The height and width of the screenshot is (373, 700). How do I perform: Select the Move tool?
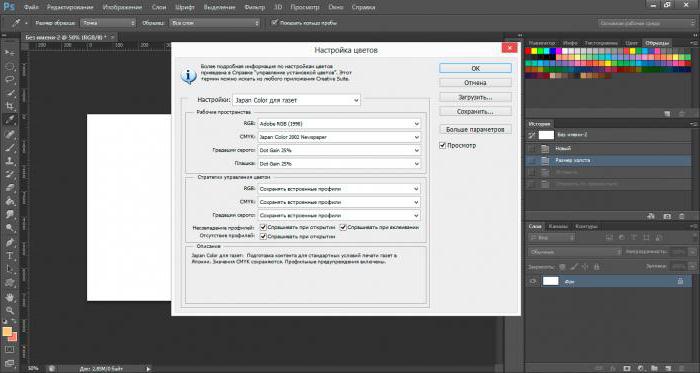pyautogui.click(x=10, y=52)
